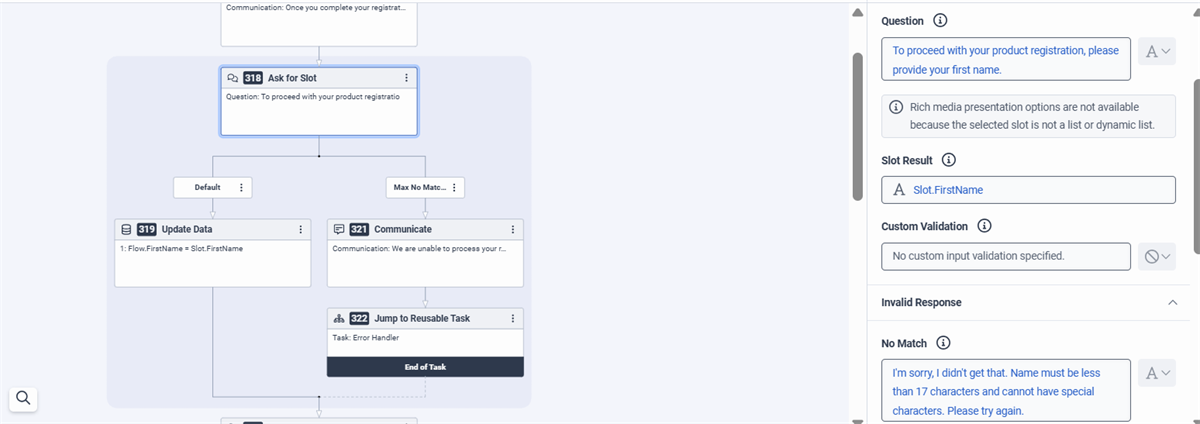Open the Max No Match path menu
1200x424 pixels.
pos(454,187)
